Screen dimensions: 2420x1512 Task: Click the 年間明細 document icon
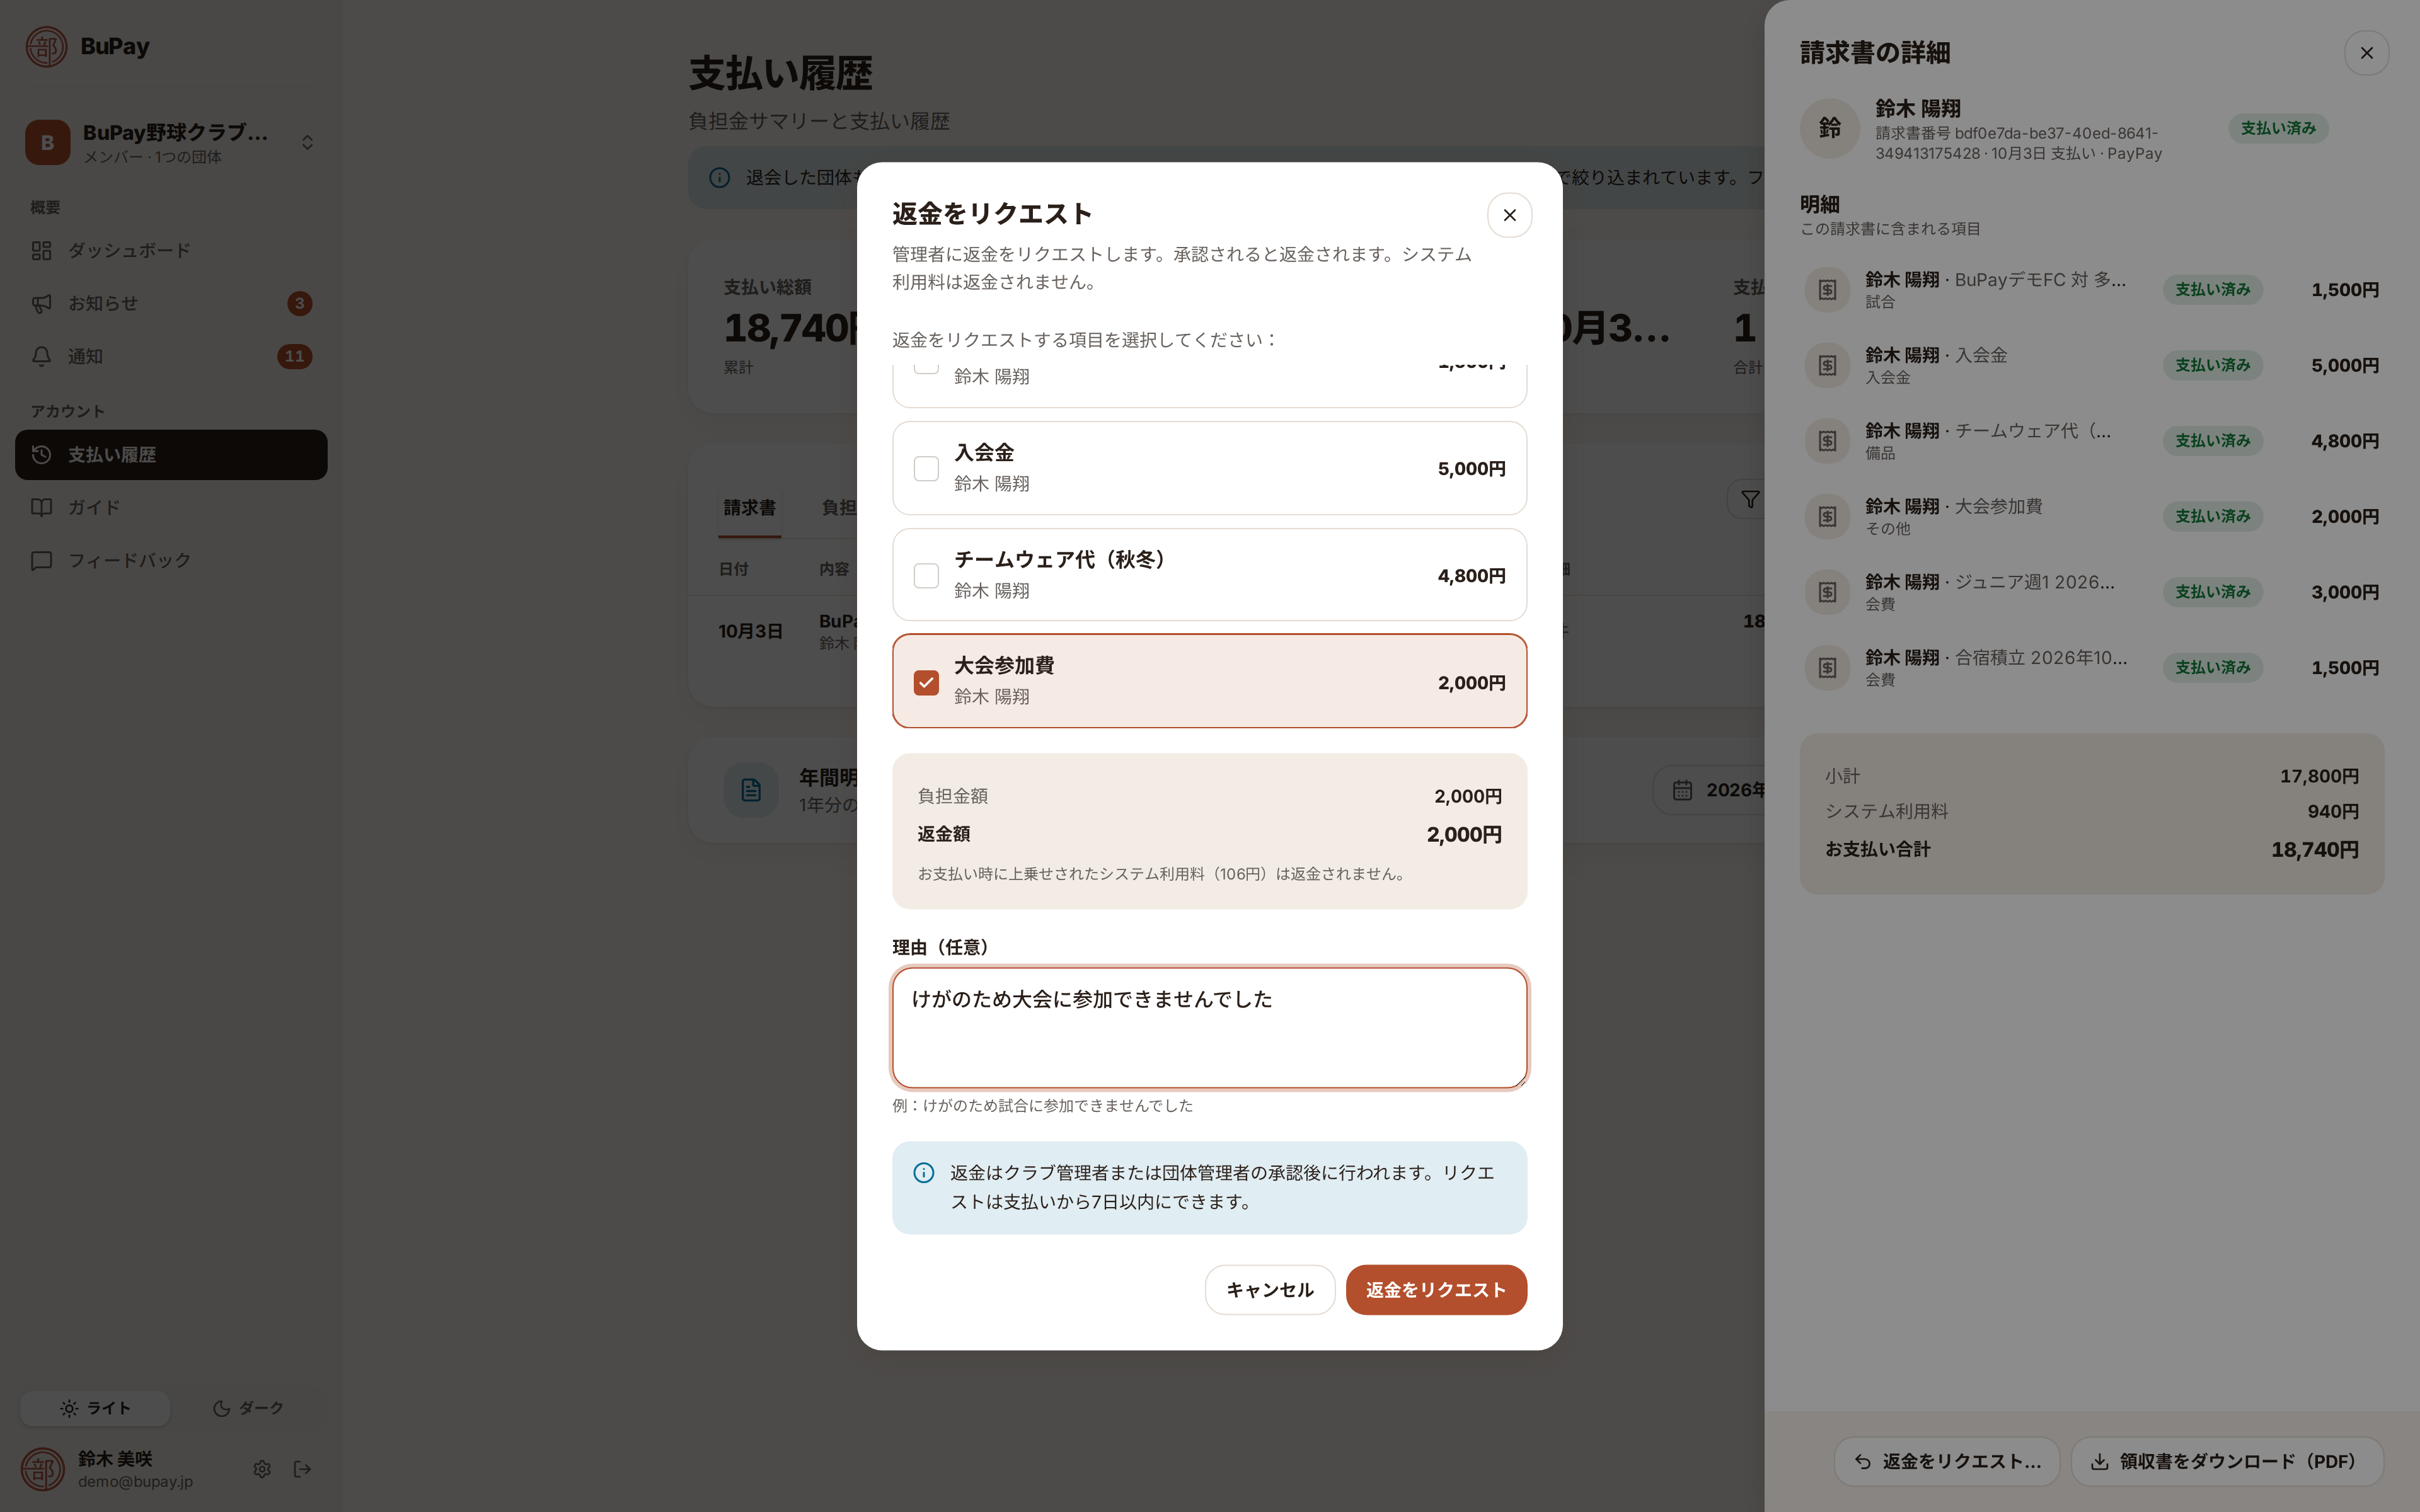point(751,790)
